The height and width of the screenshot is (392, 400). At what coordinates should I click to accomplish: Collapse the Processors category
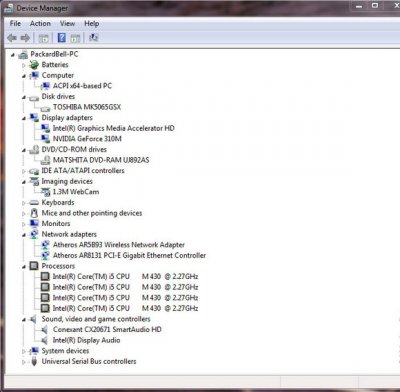point(24,267)
